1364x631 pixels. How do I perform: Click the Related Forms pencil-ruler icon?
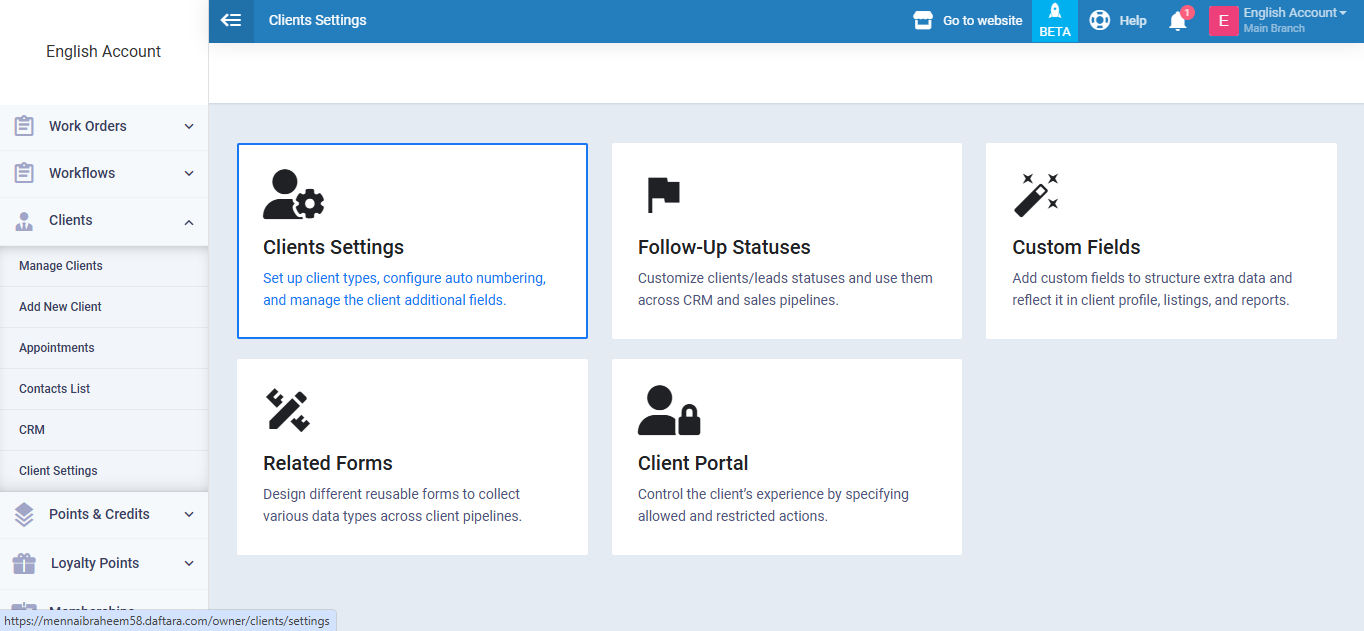287,410
